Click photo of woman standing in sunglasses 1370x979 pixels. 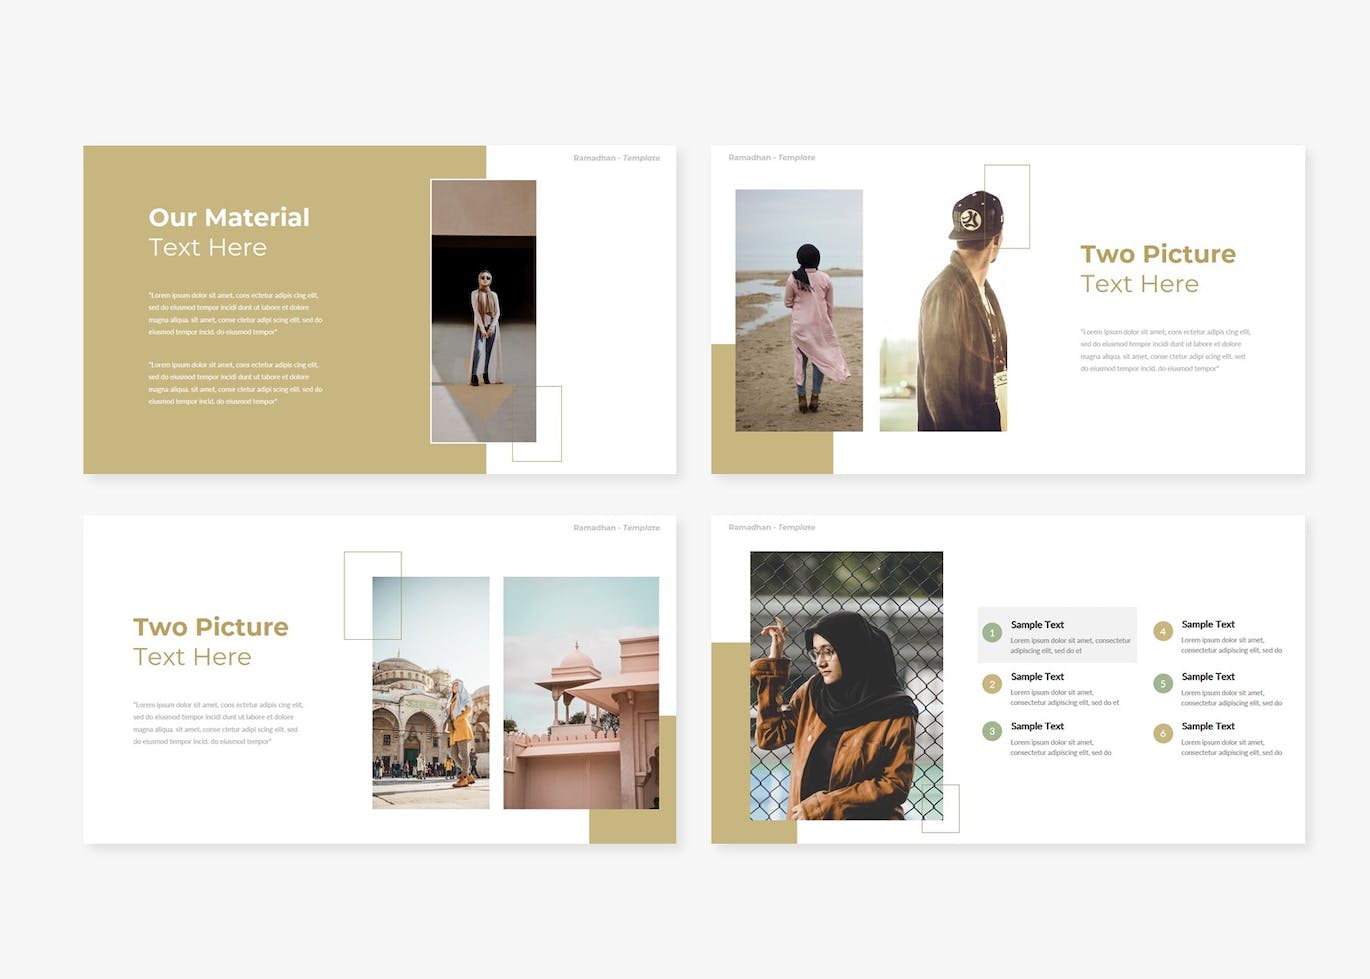[x=483, y=310]
